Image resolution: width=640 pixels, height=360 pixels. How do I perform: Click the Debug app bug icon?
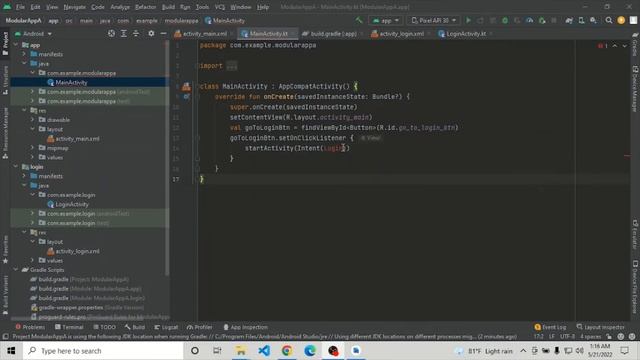pos(505,20)
